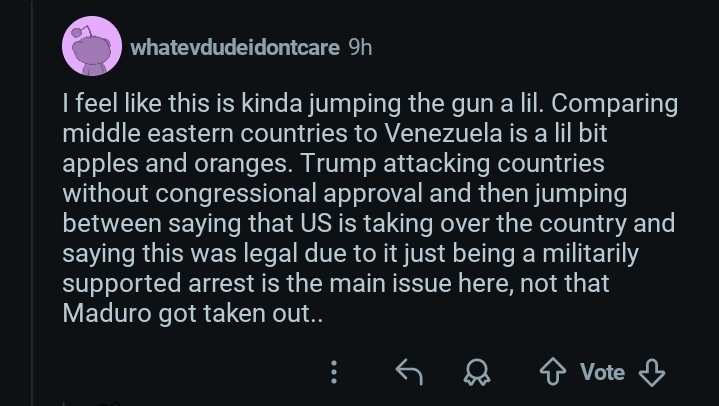This screenshot has height=406, width=719.
Task: Click the username whatevdudeidontcare
Action: 235,48
